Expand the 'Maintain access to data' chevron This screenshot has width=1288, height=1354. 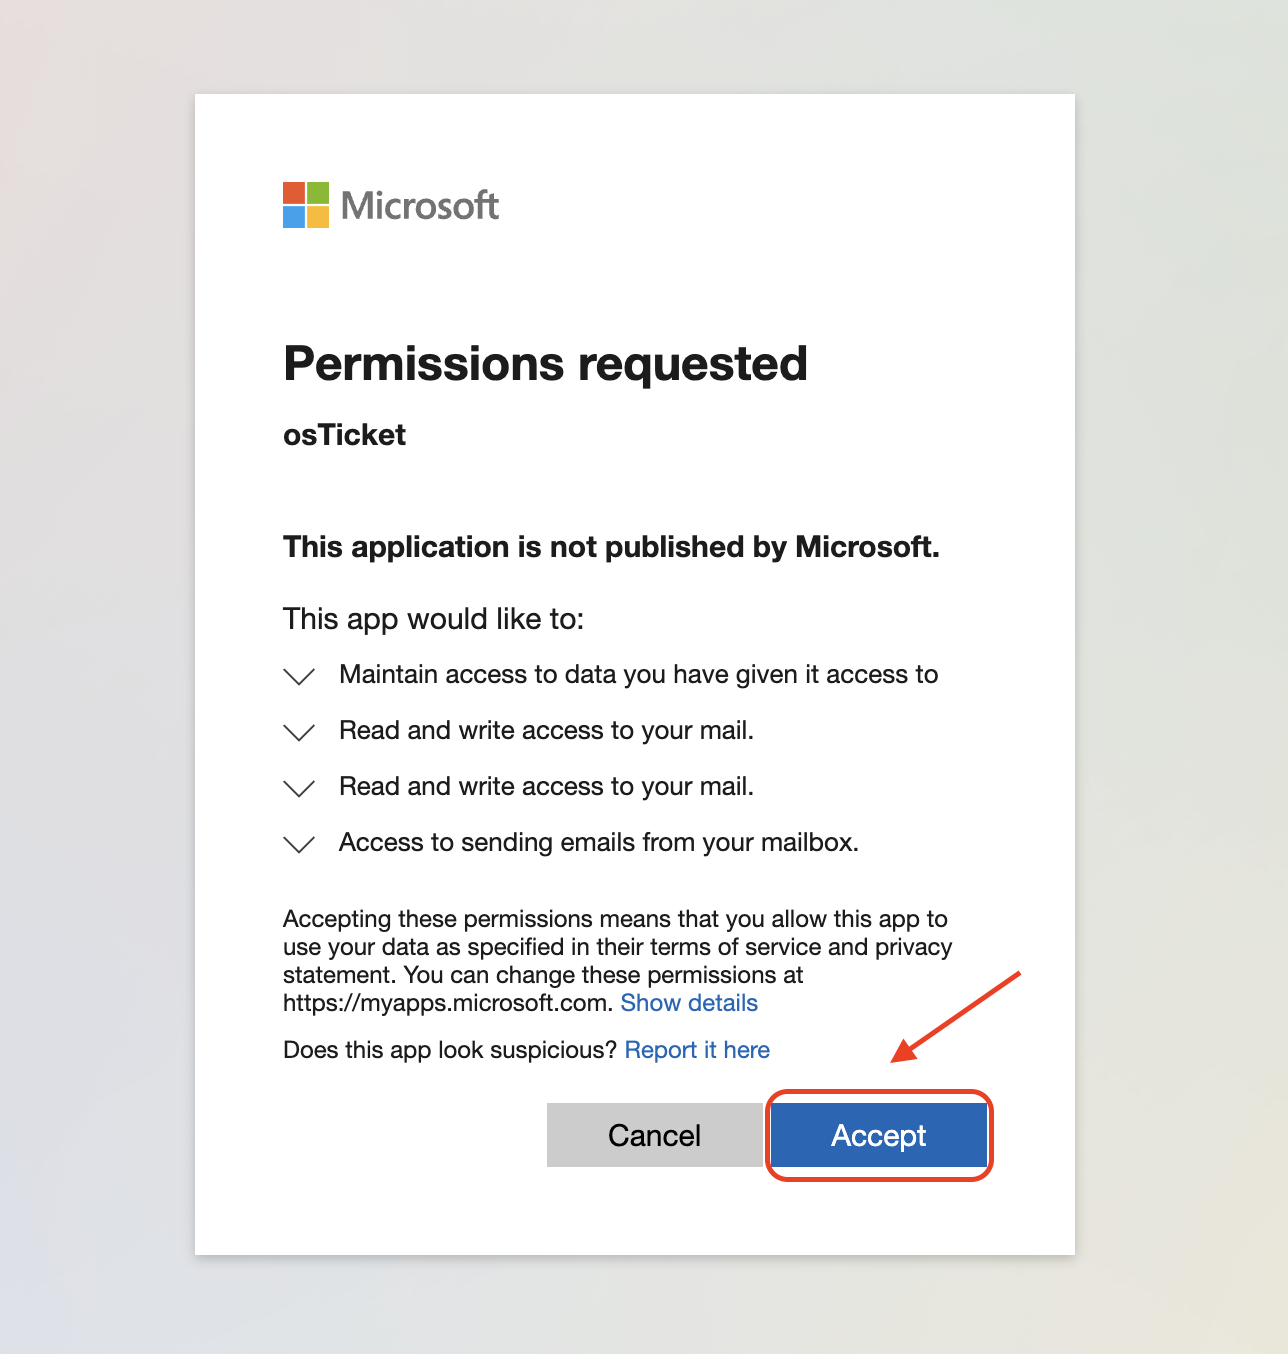[299, 676]
